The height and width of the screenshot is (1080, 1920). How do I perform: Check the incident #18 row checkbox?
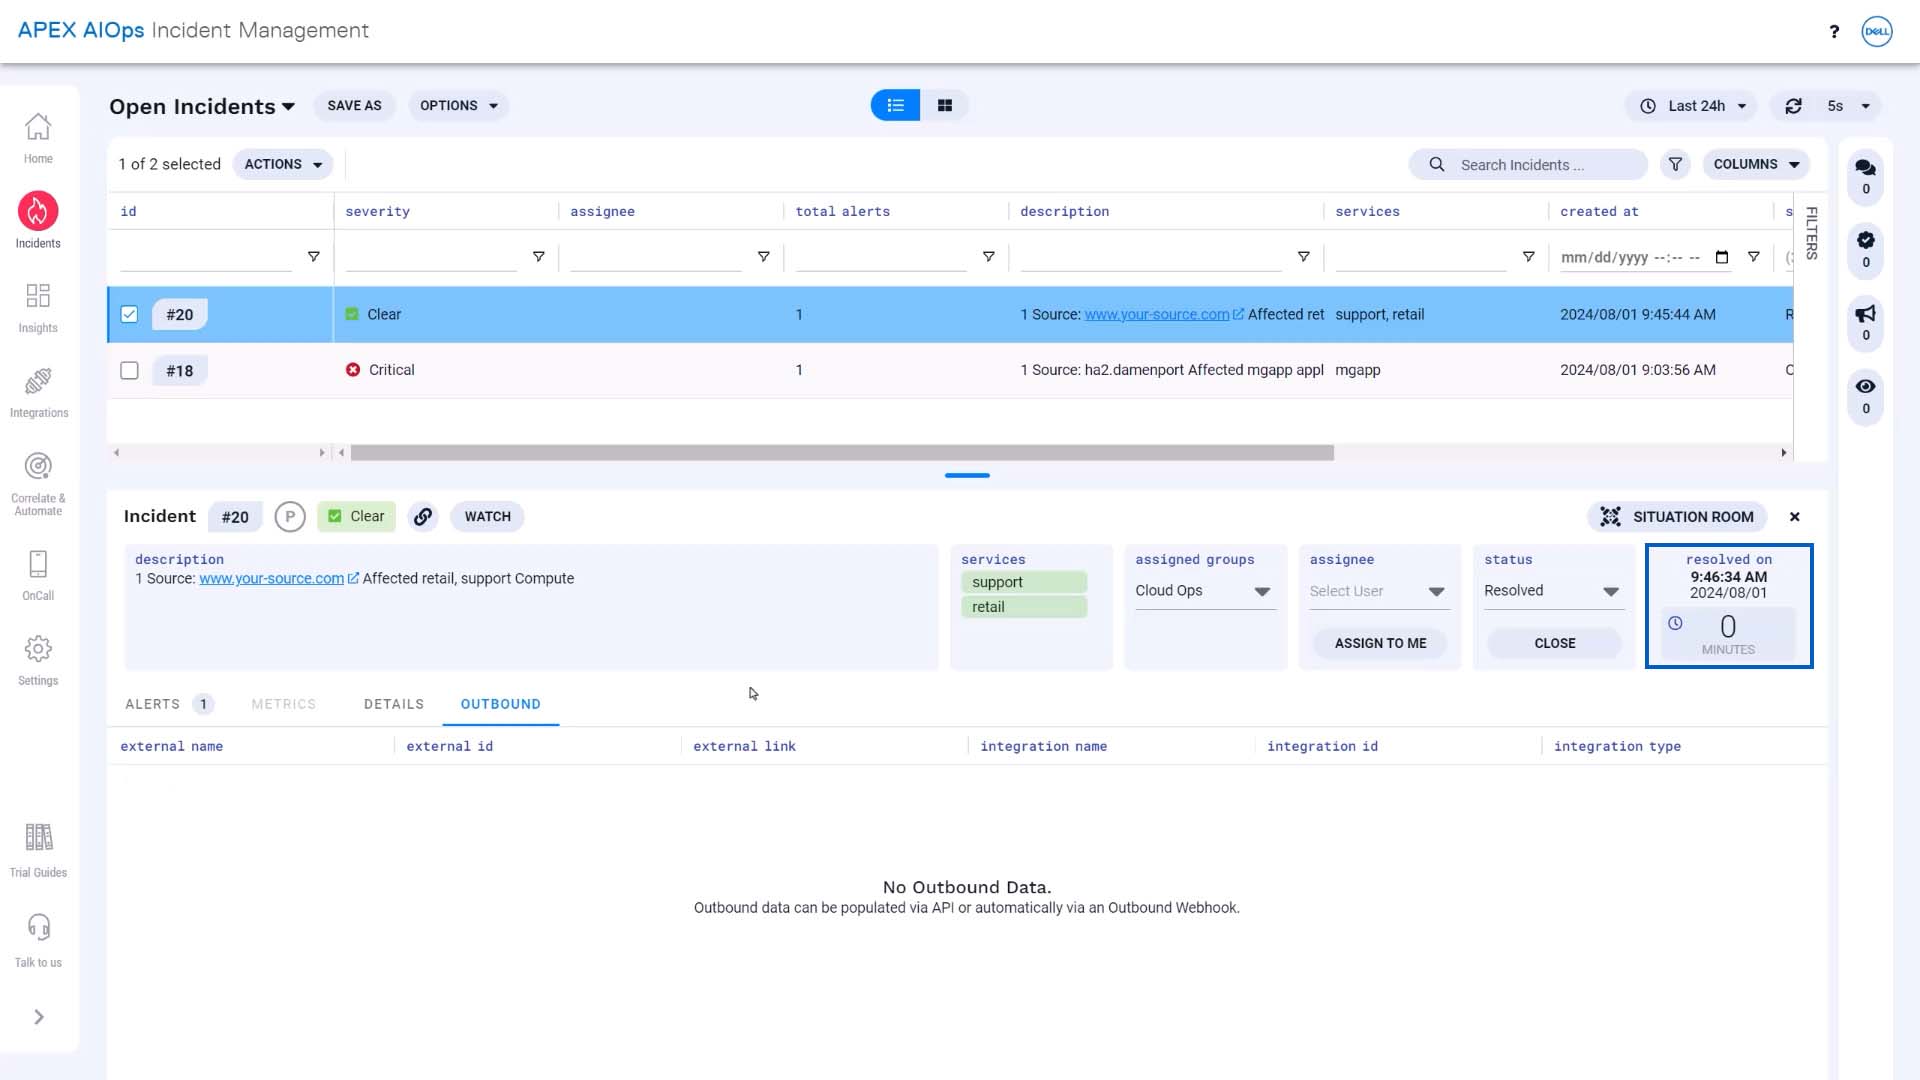[x=129, y=370]
